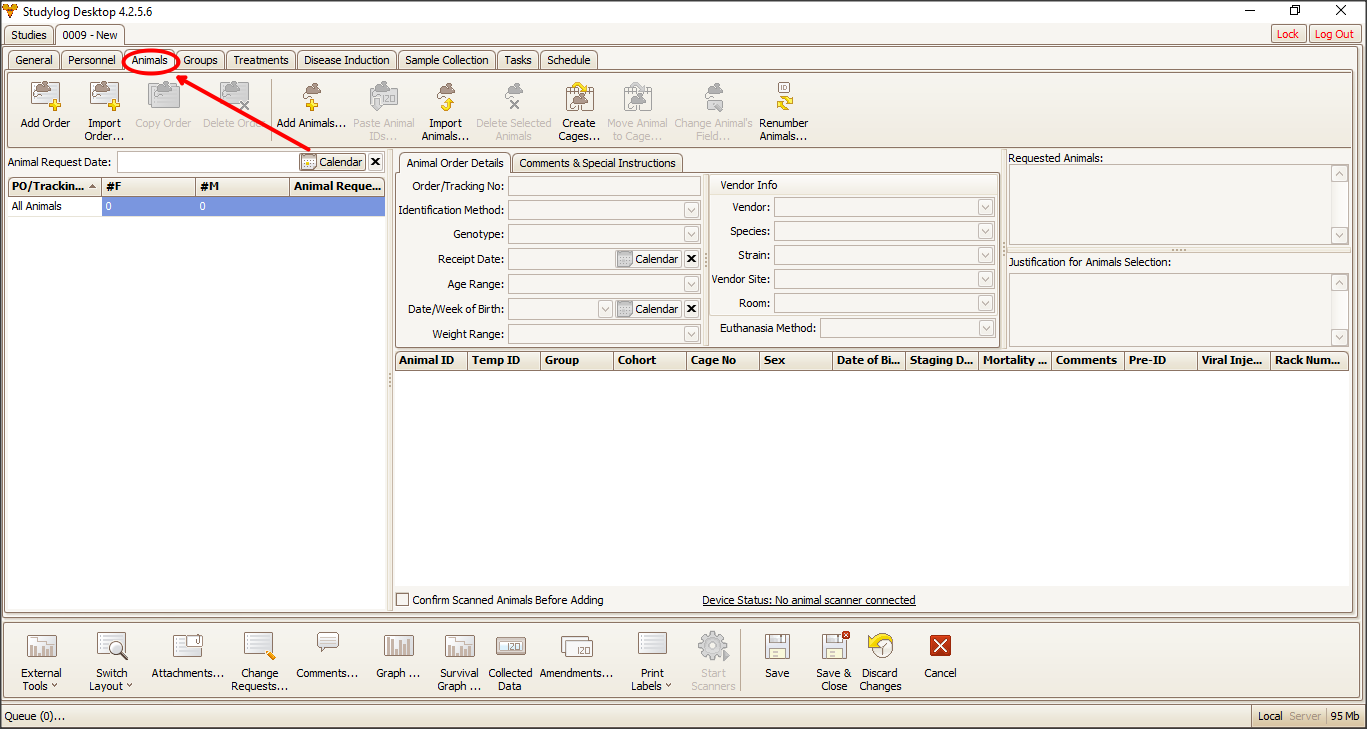Launch the Create Cages tool

pos(578,97)
